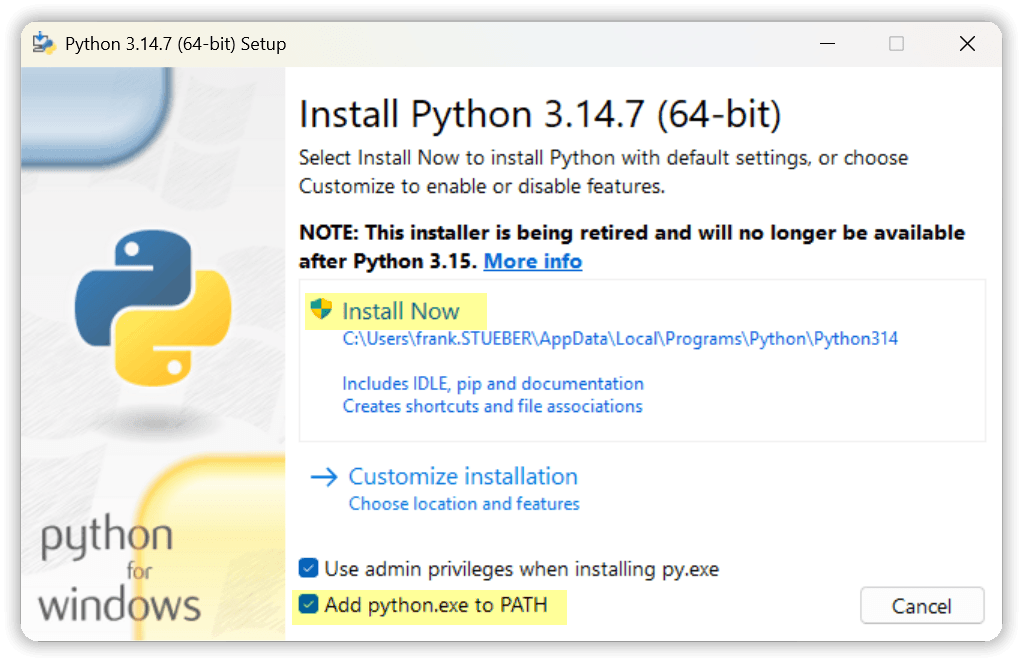
Task: Click 'Choose location and features' text
Action: pos(464,504)
